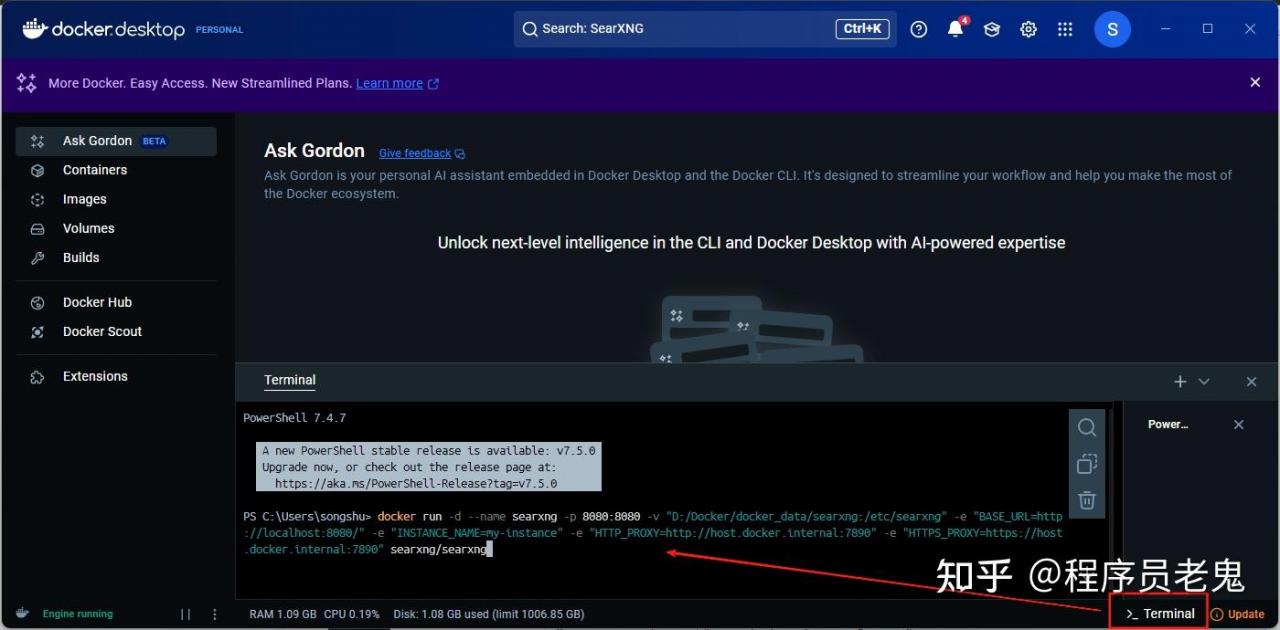
Task: Open the apps grid menu
Action: pos(1065,29)
